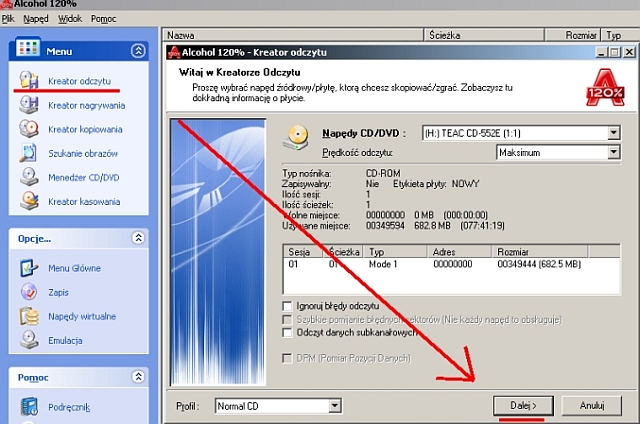Toggle DPM (Pomiar Pozycji Danych) checkbox
Screen dimensions: 640x424
287,358
